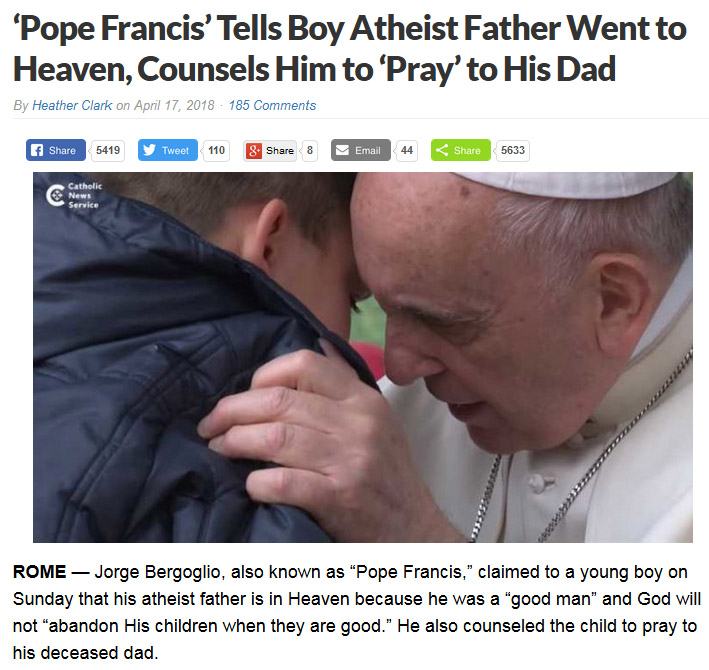The height and width of the screenshot is (670, 709).
Task: Open the Tweet count bubble 110
Action: (216, 150)
